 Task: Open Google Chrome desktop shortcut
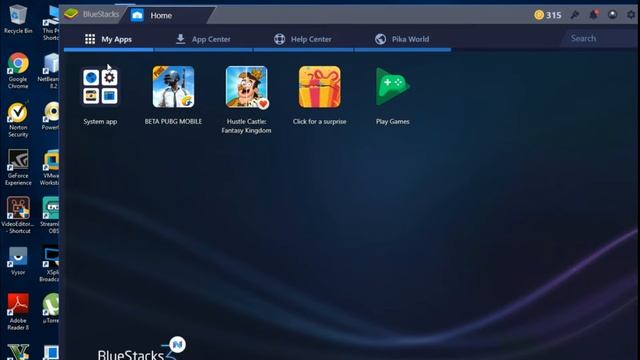18,70
